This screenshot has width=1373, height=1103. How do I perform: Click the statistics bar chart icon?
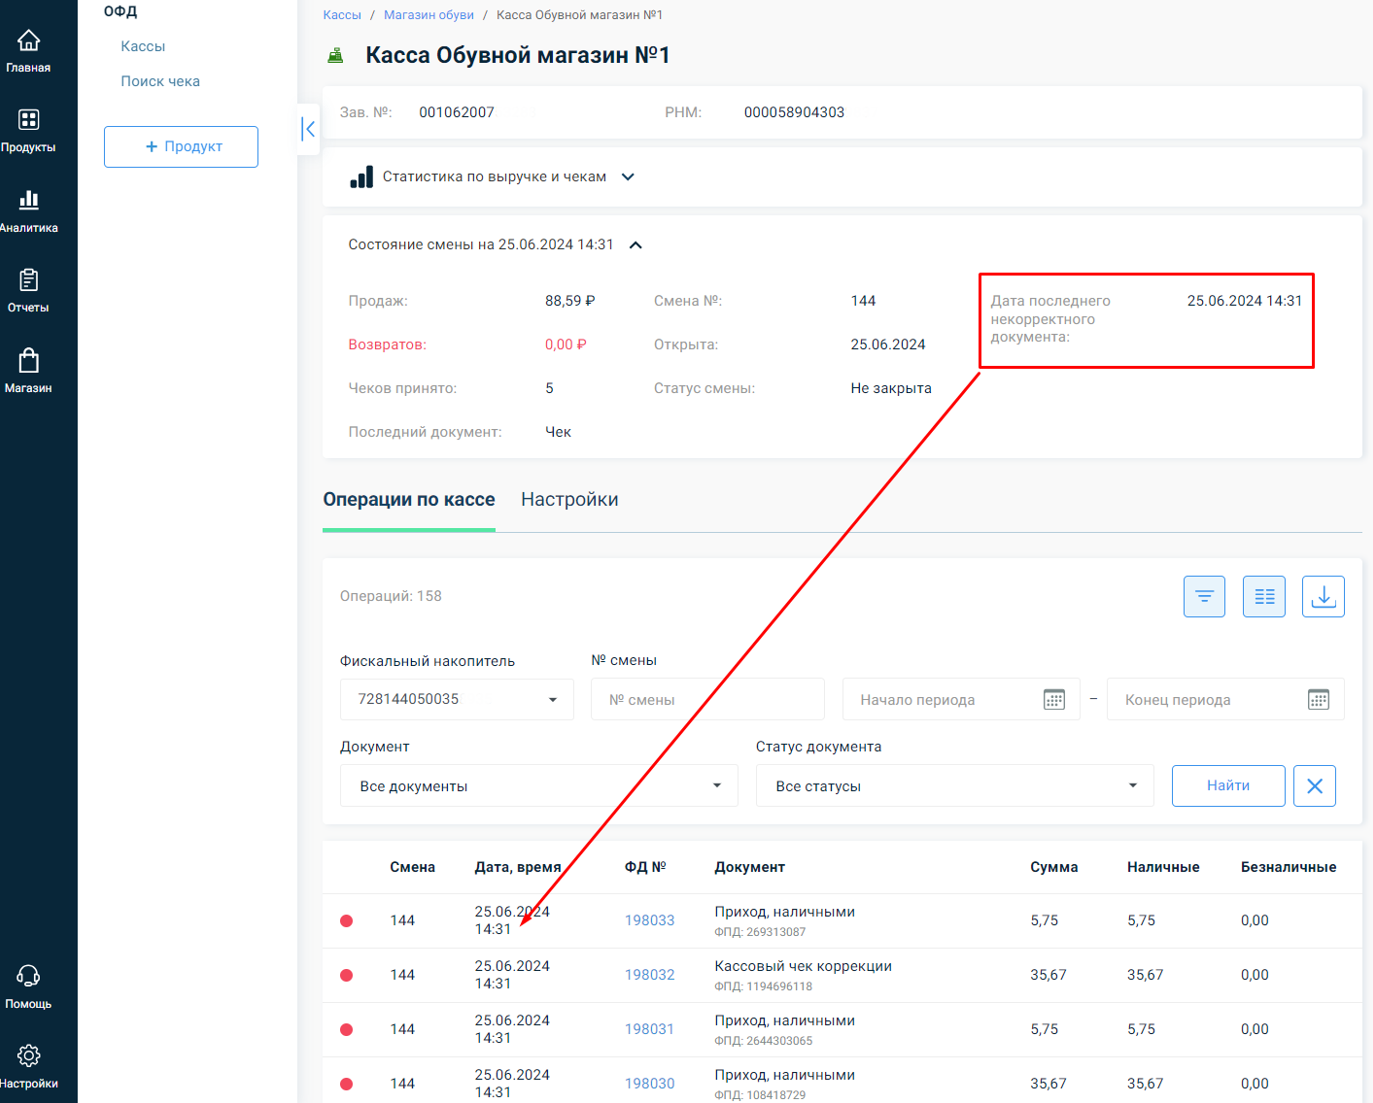click(x=361, y=177)
